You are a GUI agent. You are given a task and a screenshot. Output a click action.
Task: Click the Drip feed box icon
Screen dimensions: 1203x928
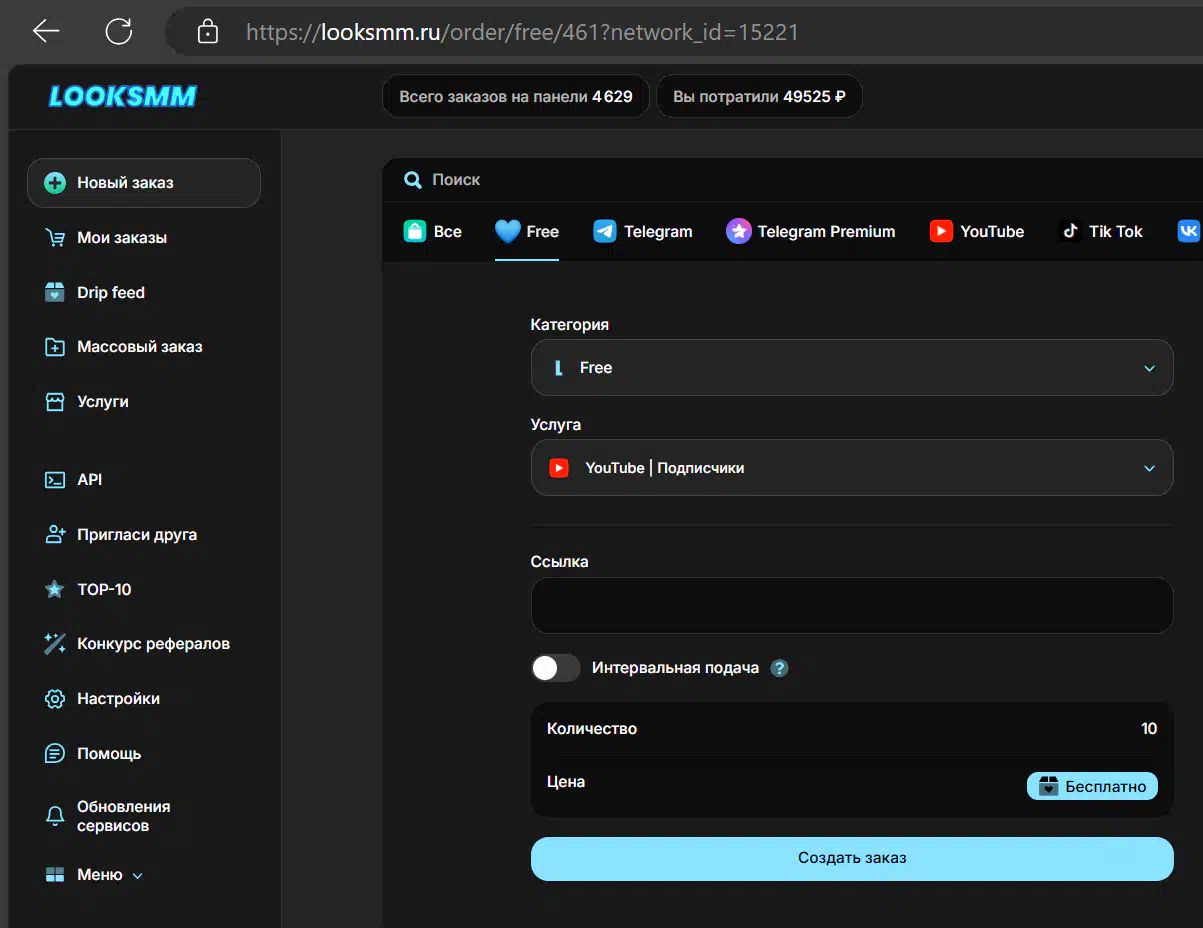pyautogui.click(x=56, y=292)
